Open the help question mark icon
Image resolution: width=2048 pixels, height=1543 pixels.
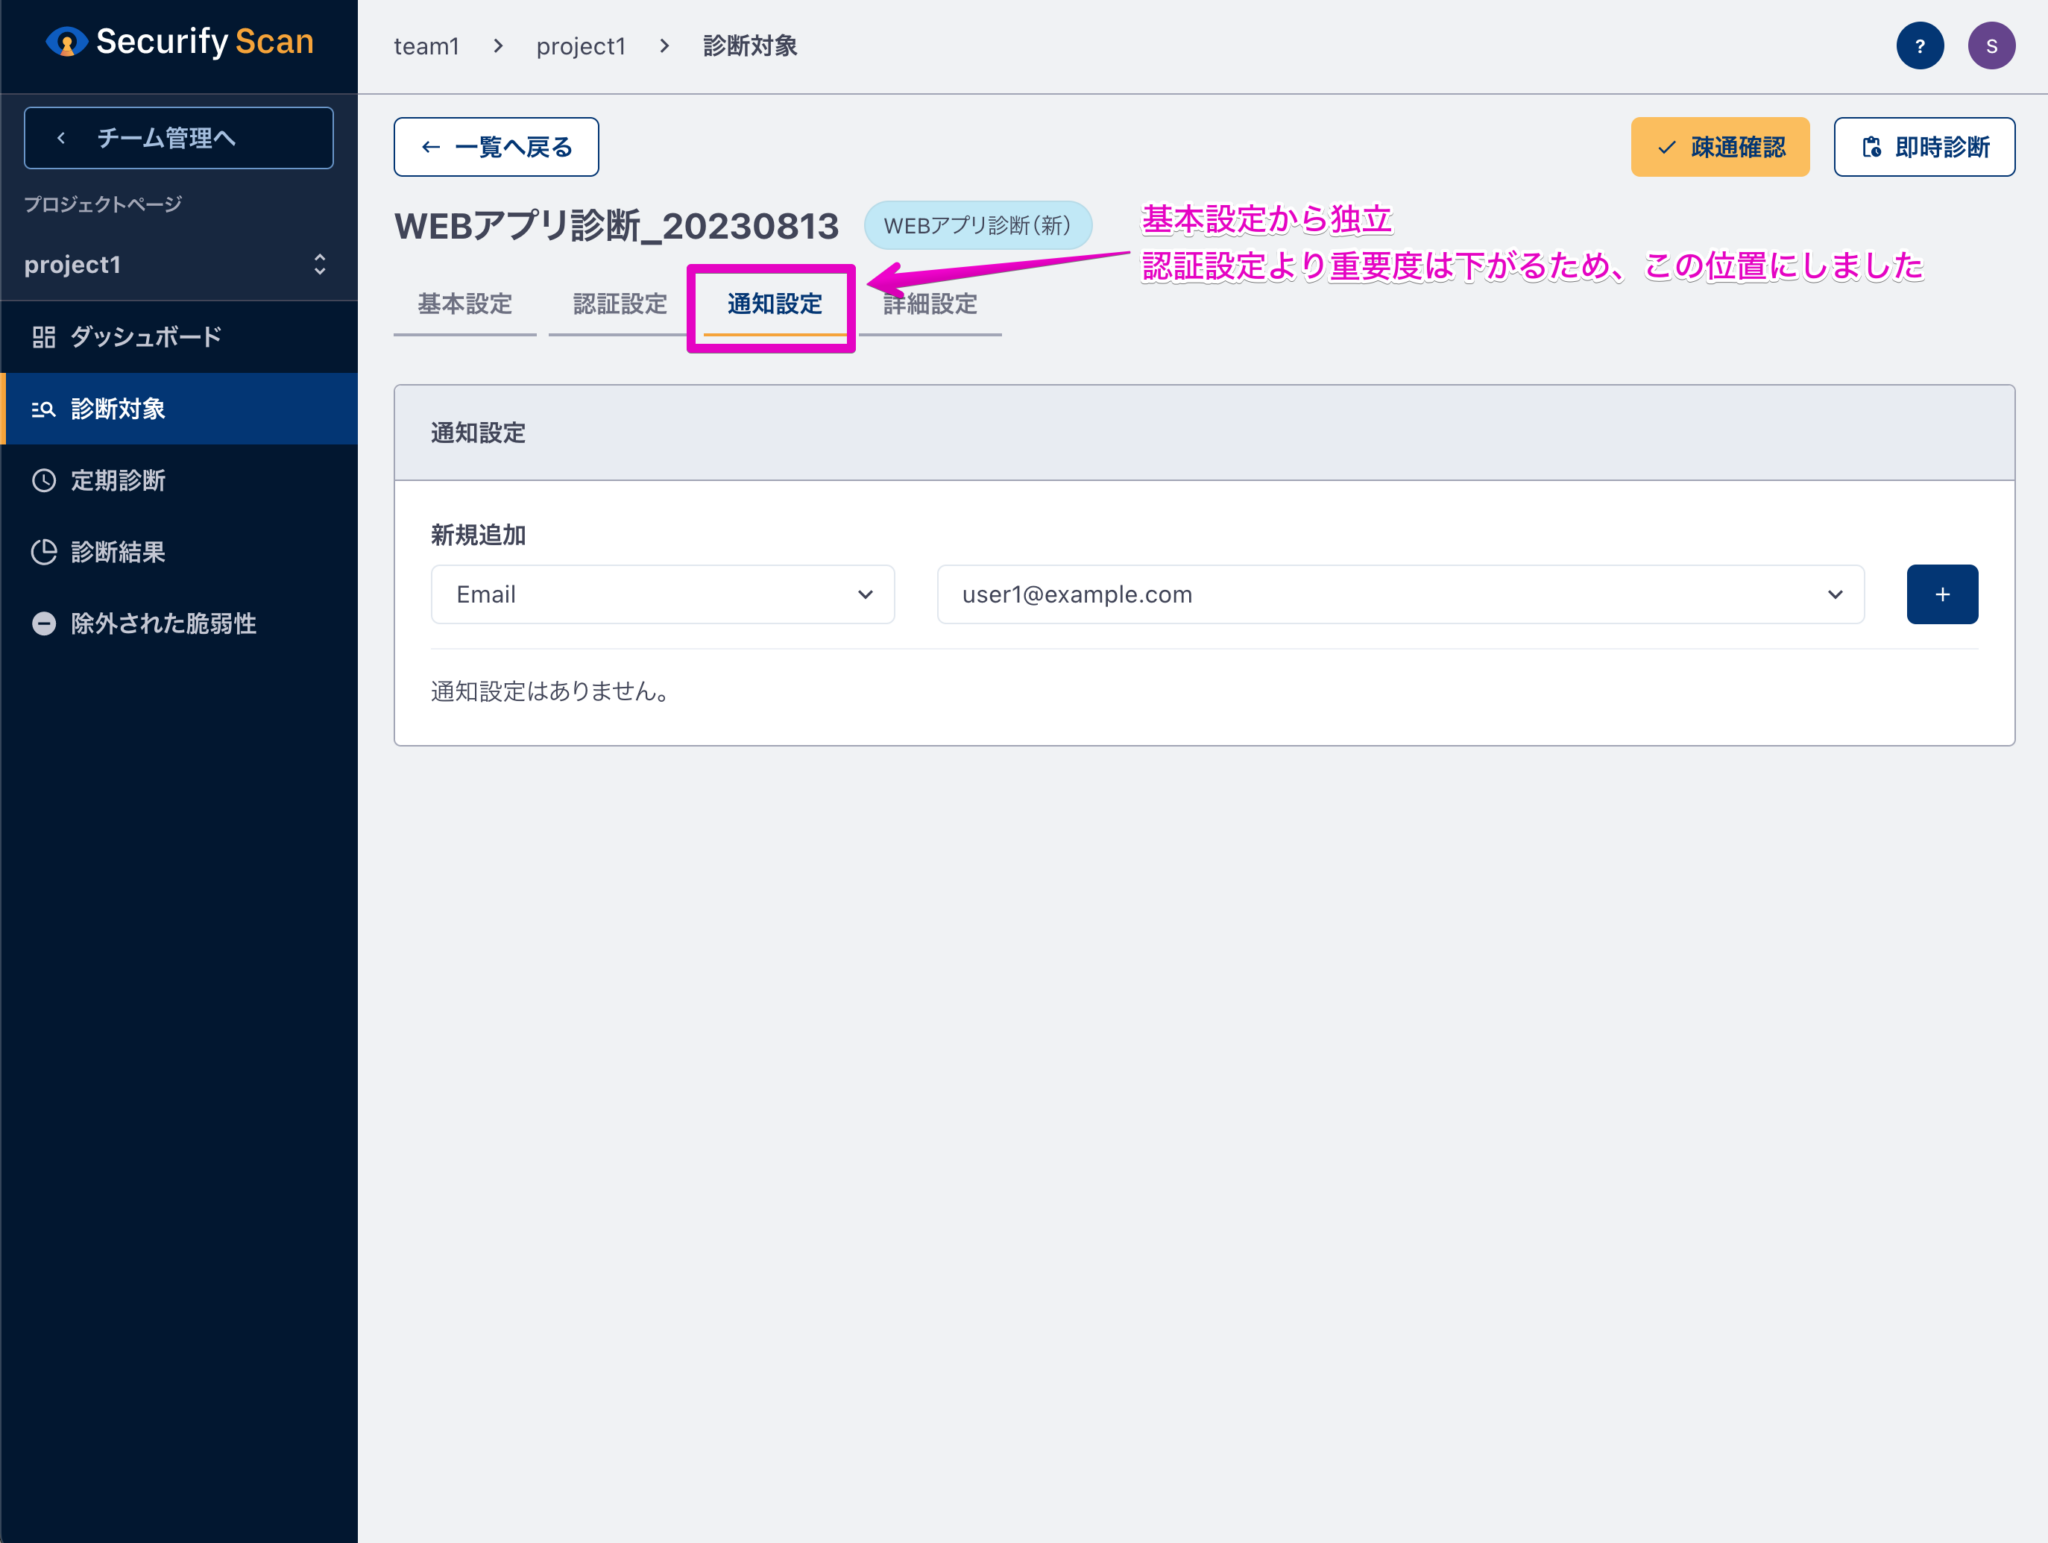click(x=1920, y=45)
